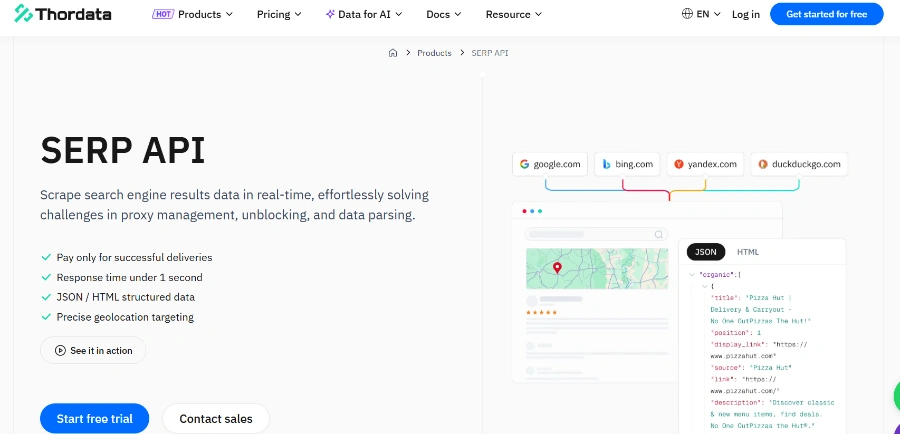Click "JSON / HTML structured data" text
The width and height of the screenshot is (900, 434).
click(x=125, y=297)
